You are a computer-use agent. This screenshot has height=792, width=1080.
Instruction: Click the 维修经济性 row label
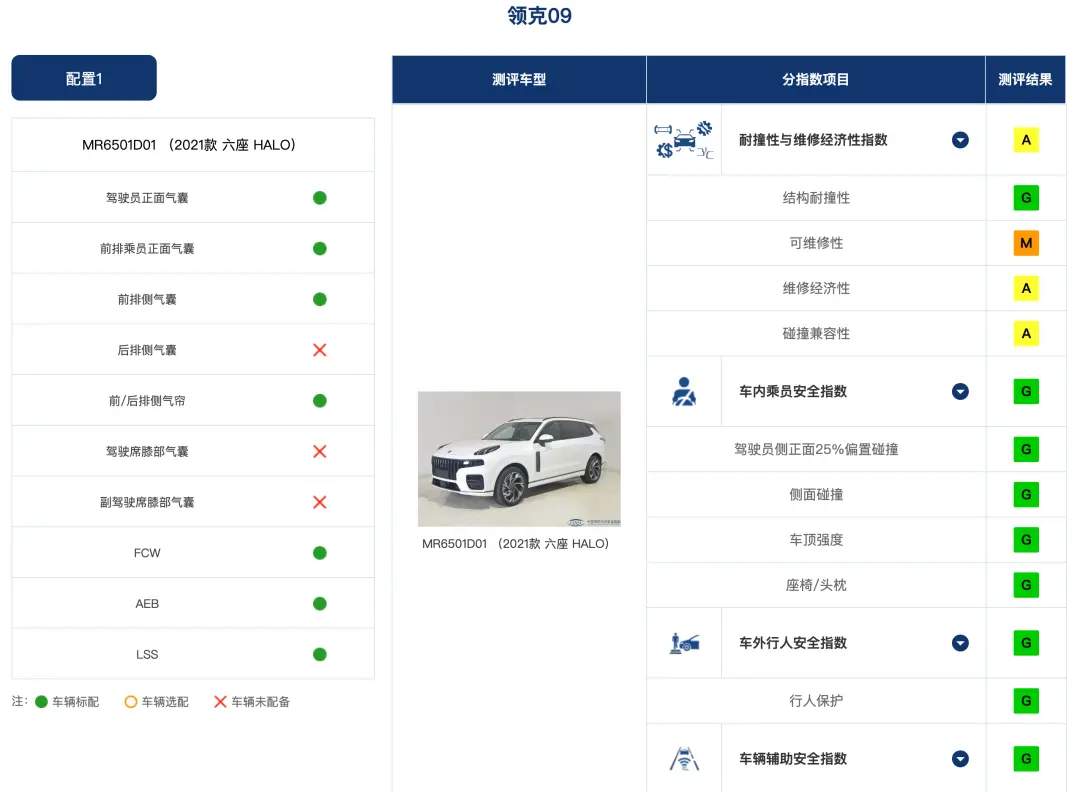[x=816, y=288]
